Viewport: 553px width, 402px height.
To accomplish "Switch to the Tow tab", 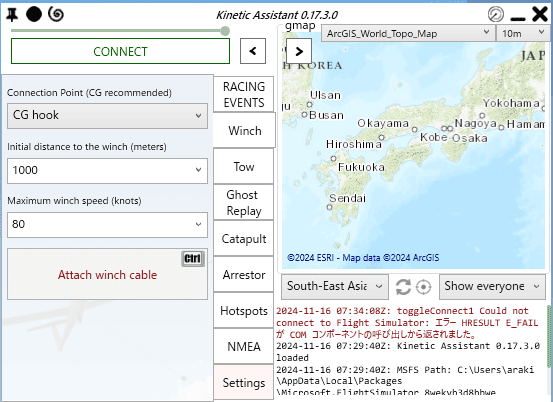I will click(x=244, y=166).
